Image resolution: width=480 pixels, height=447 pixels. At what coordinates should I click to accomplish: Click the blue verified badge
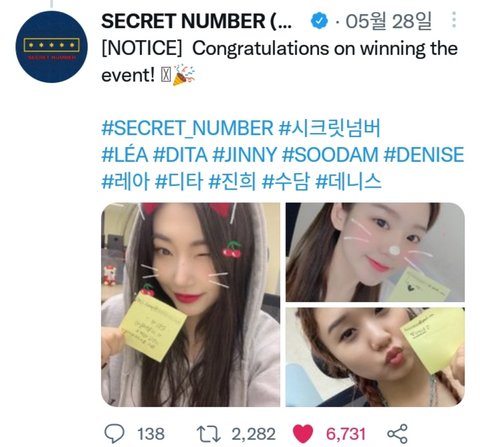(319, 21)
